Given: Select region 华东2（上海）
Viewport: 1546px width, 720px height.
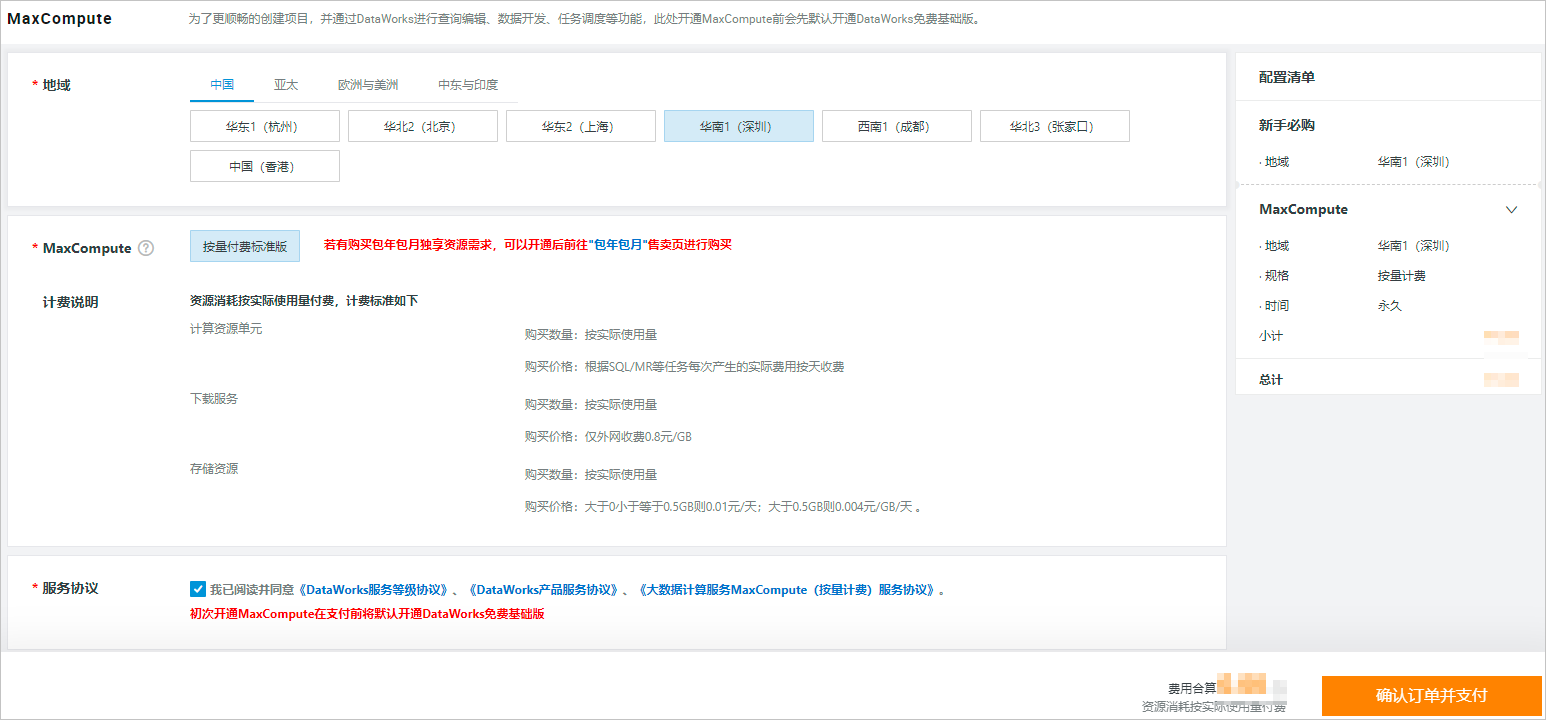Looking at the screenshot, I should click(581, 126).
